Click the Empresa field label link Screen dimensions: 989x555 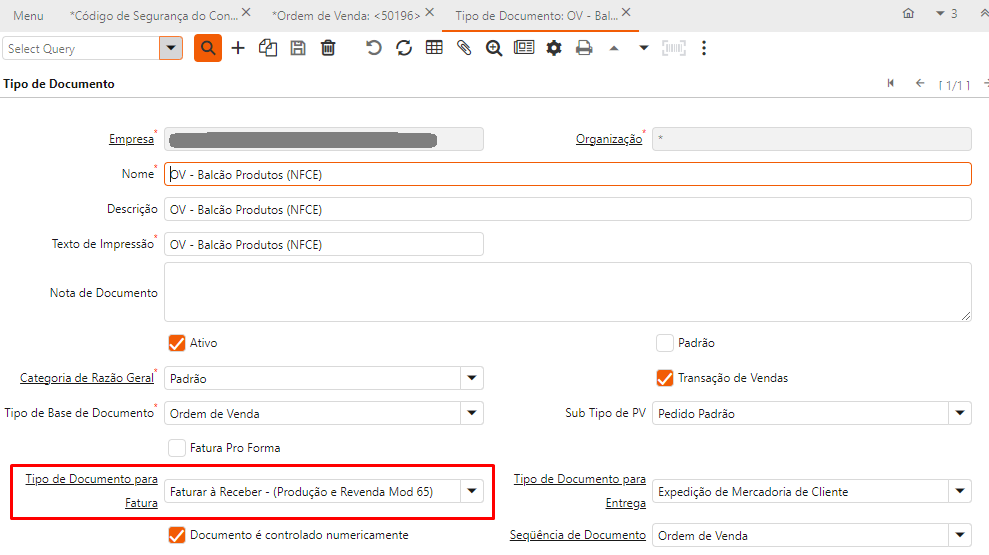pos(131,139)
